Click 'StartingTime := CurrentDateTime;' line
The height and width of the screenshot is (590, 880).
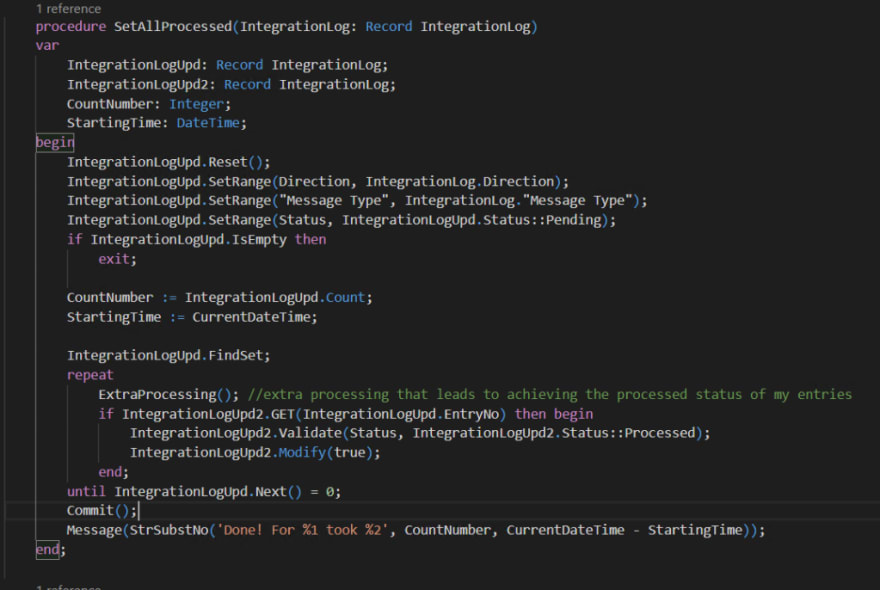[192, 317]
